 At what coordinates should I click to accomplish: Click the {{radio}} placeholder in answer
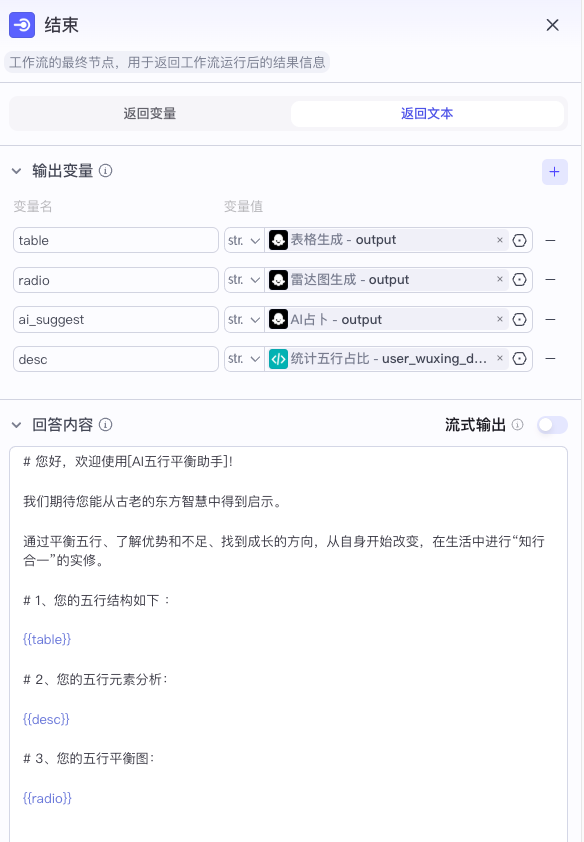(47, 798)
